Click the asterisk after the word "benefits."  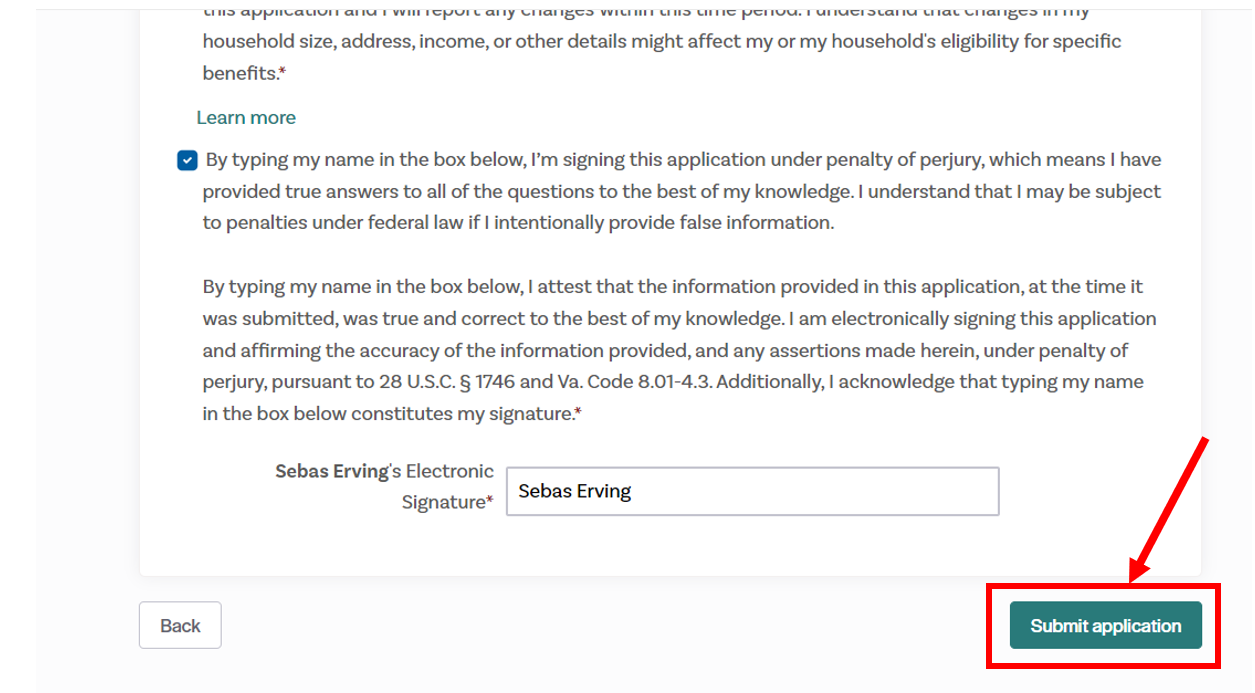[x=283, y=73]
